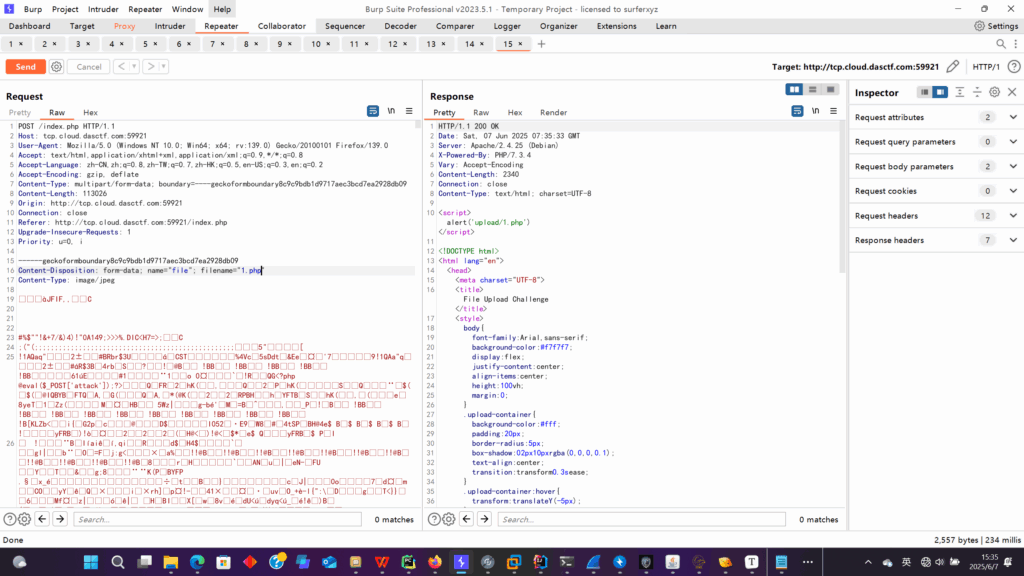The image size is (1024, 576).
Task: Show hidden system tray icons
Action: 868,562
